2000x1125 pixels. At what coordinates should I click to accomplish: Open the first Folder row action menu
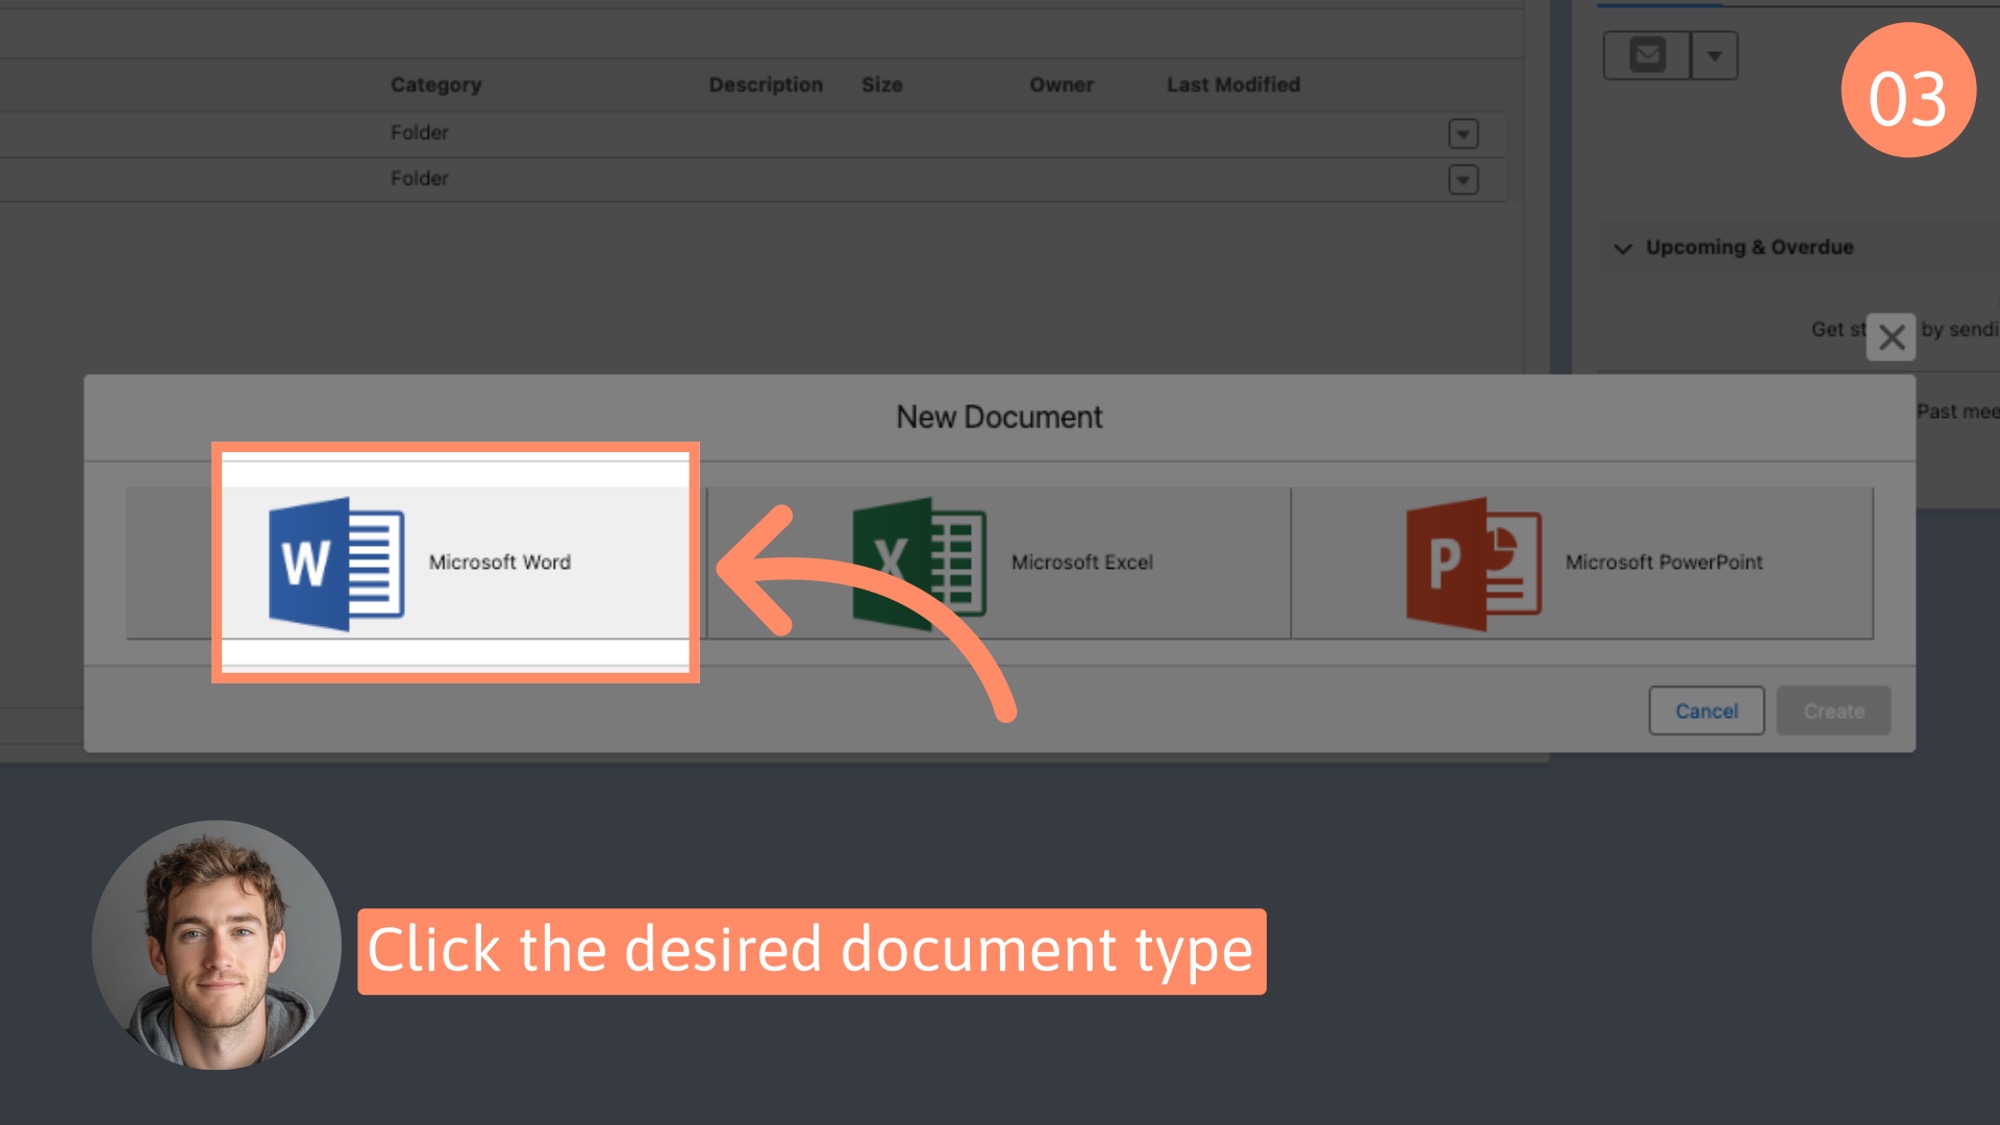1463,133
